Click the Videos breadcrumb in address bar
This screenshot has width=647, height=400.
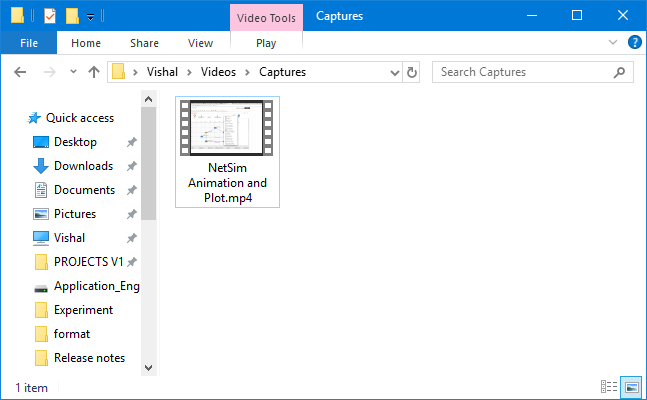tap(218, 72)
